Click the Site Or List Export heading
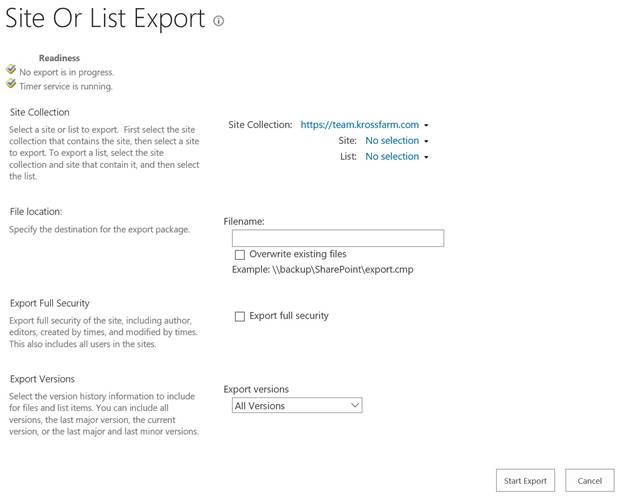The width and height of the screenshot is (624, 500). point(105,19)
